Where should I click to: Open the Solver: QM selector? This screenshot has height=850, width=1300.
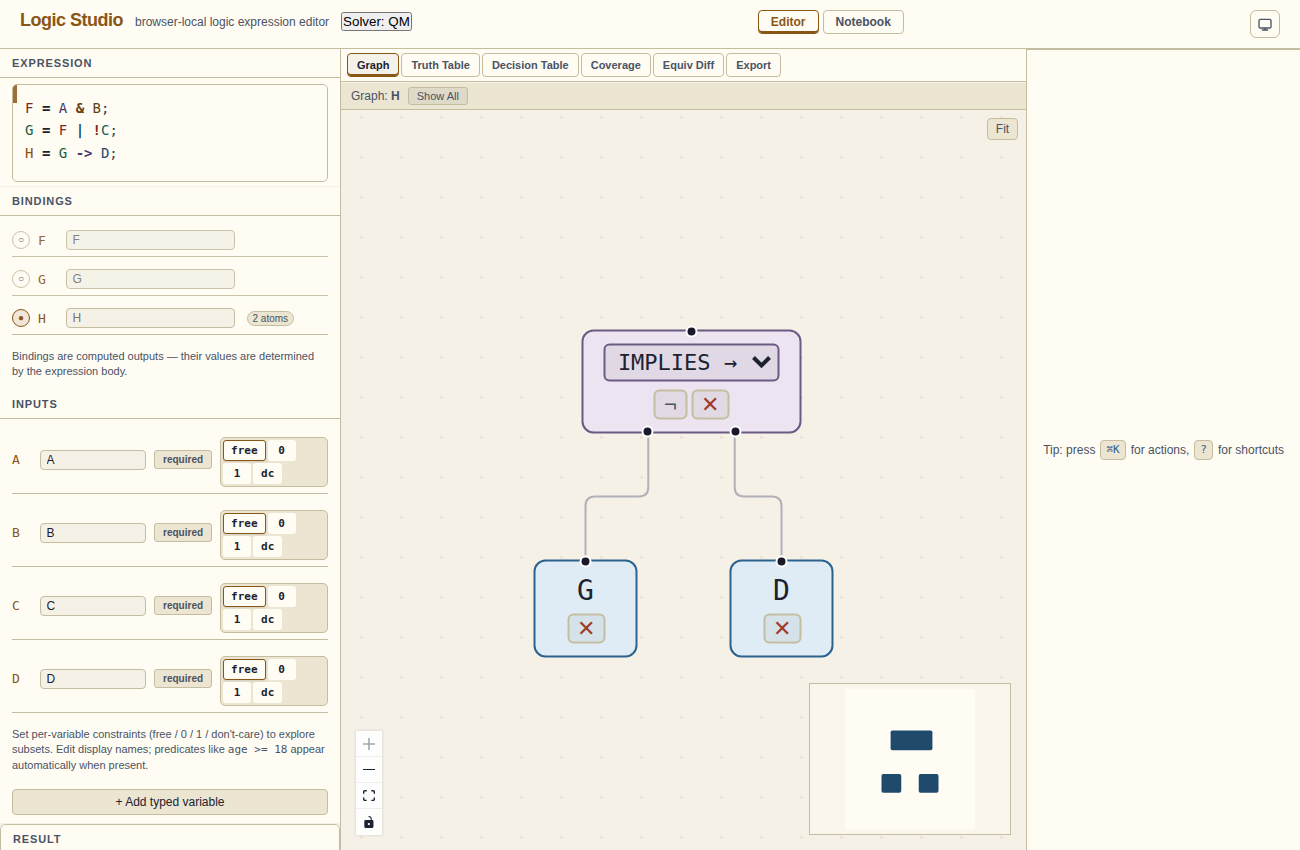376,21
